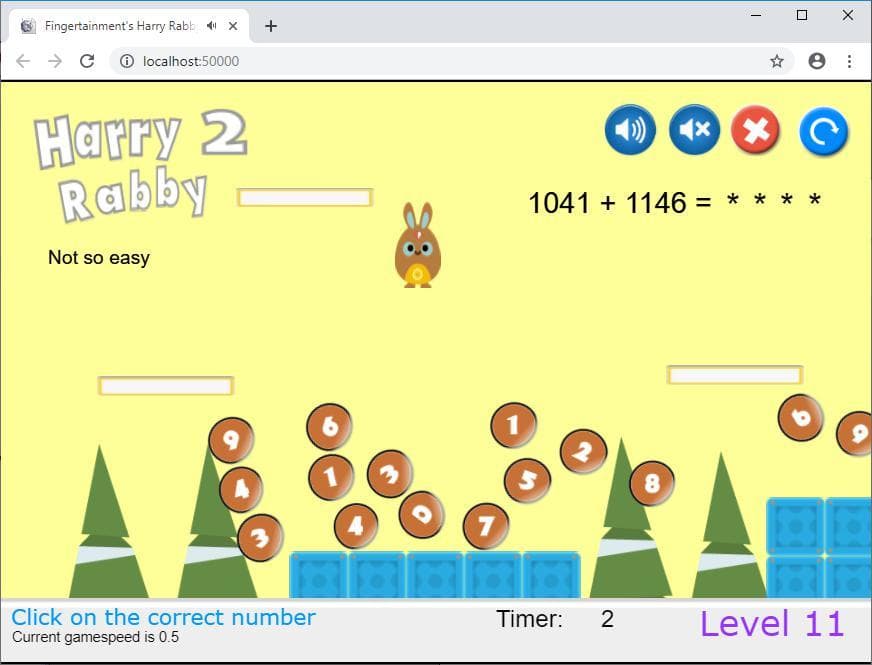Viewport: 872px width, 665px height.
Task: Reload the page in the browser
Action: pos(87,61)
